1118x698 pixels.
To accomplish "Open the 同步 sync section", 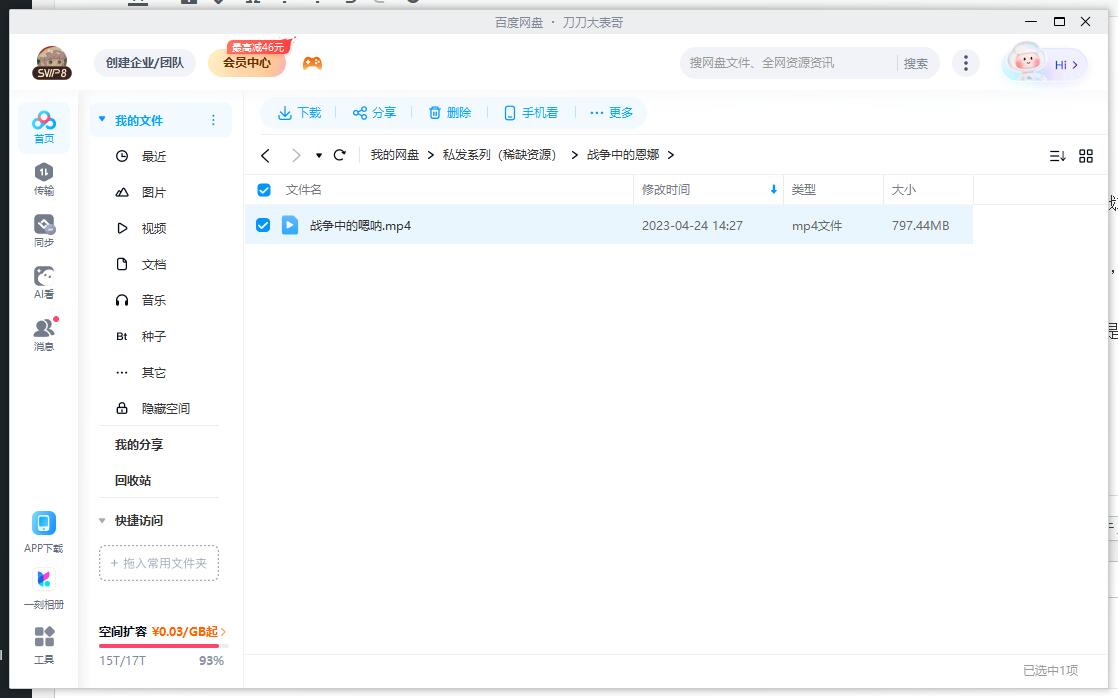I will coord(43,231).
